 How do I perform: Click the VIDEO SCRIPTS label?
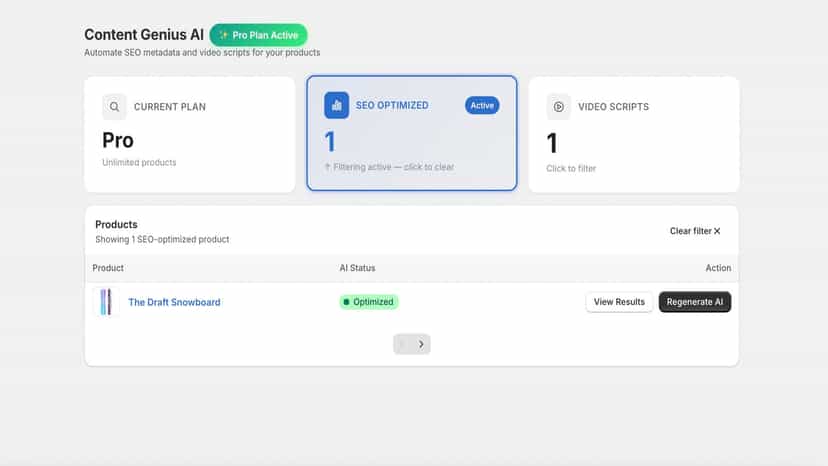pyautogui.click(x=613, y=107)
